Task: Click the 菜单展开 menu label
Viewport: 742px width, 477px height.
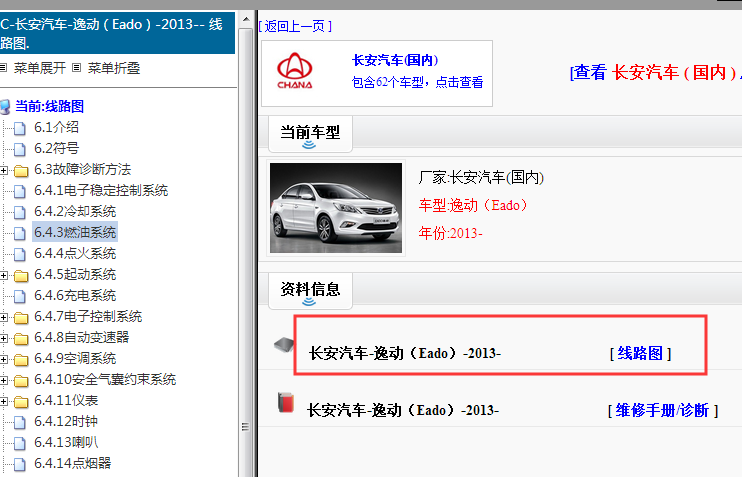Action: (x=40, y=68)
